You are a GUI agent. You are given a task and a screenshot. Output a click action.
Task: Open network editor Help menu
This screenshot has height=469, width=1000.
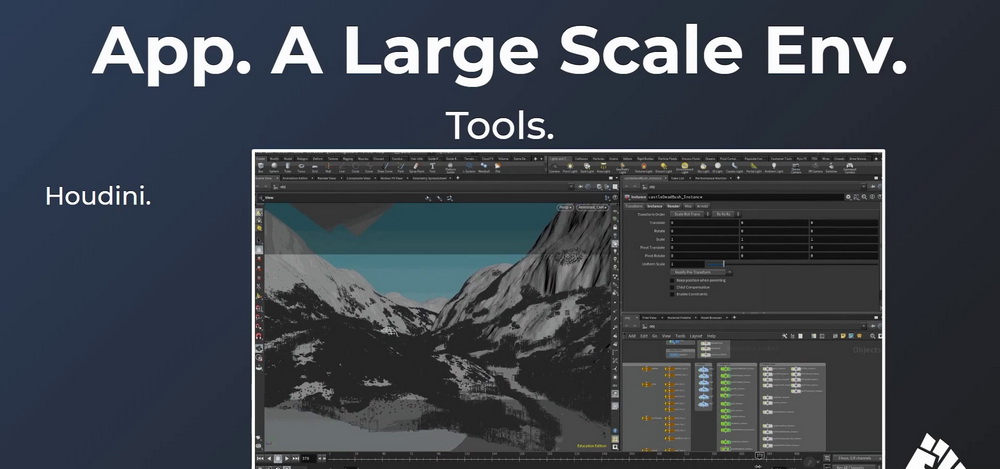[711, 336]
